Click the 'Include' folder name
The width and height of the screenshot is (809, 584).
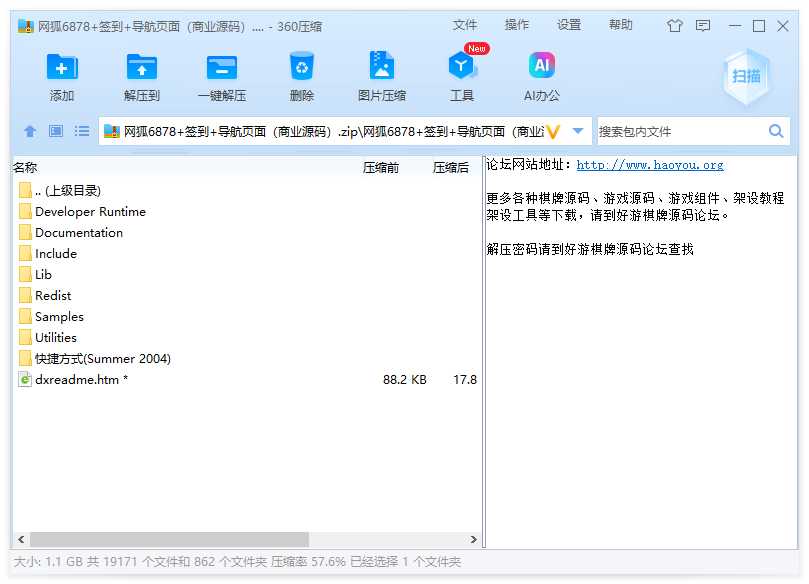point(56,254)
